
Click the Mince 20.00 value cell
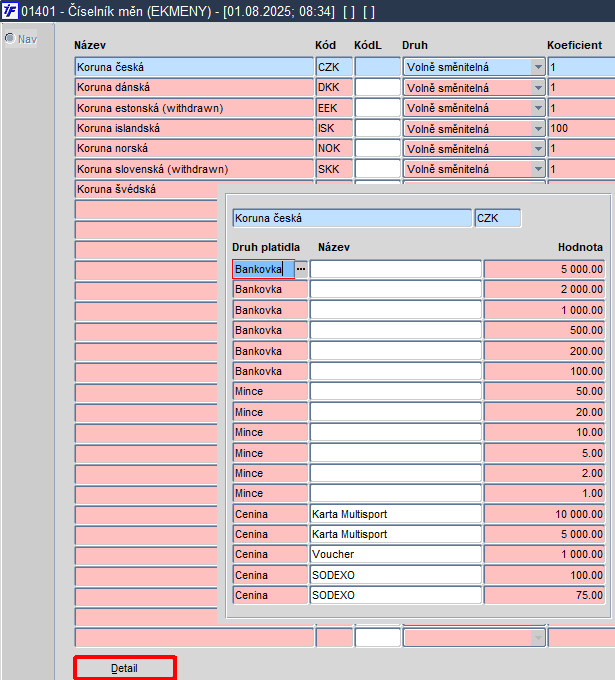[544, 412]
